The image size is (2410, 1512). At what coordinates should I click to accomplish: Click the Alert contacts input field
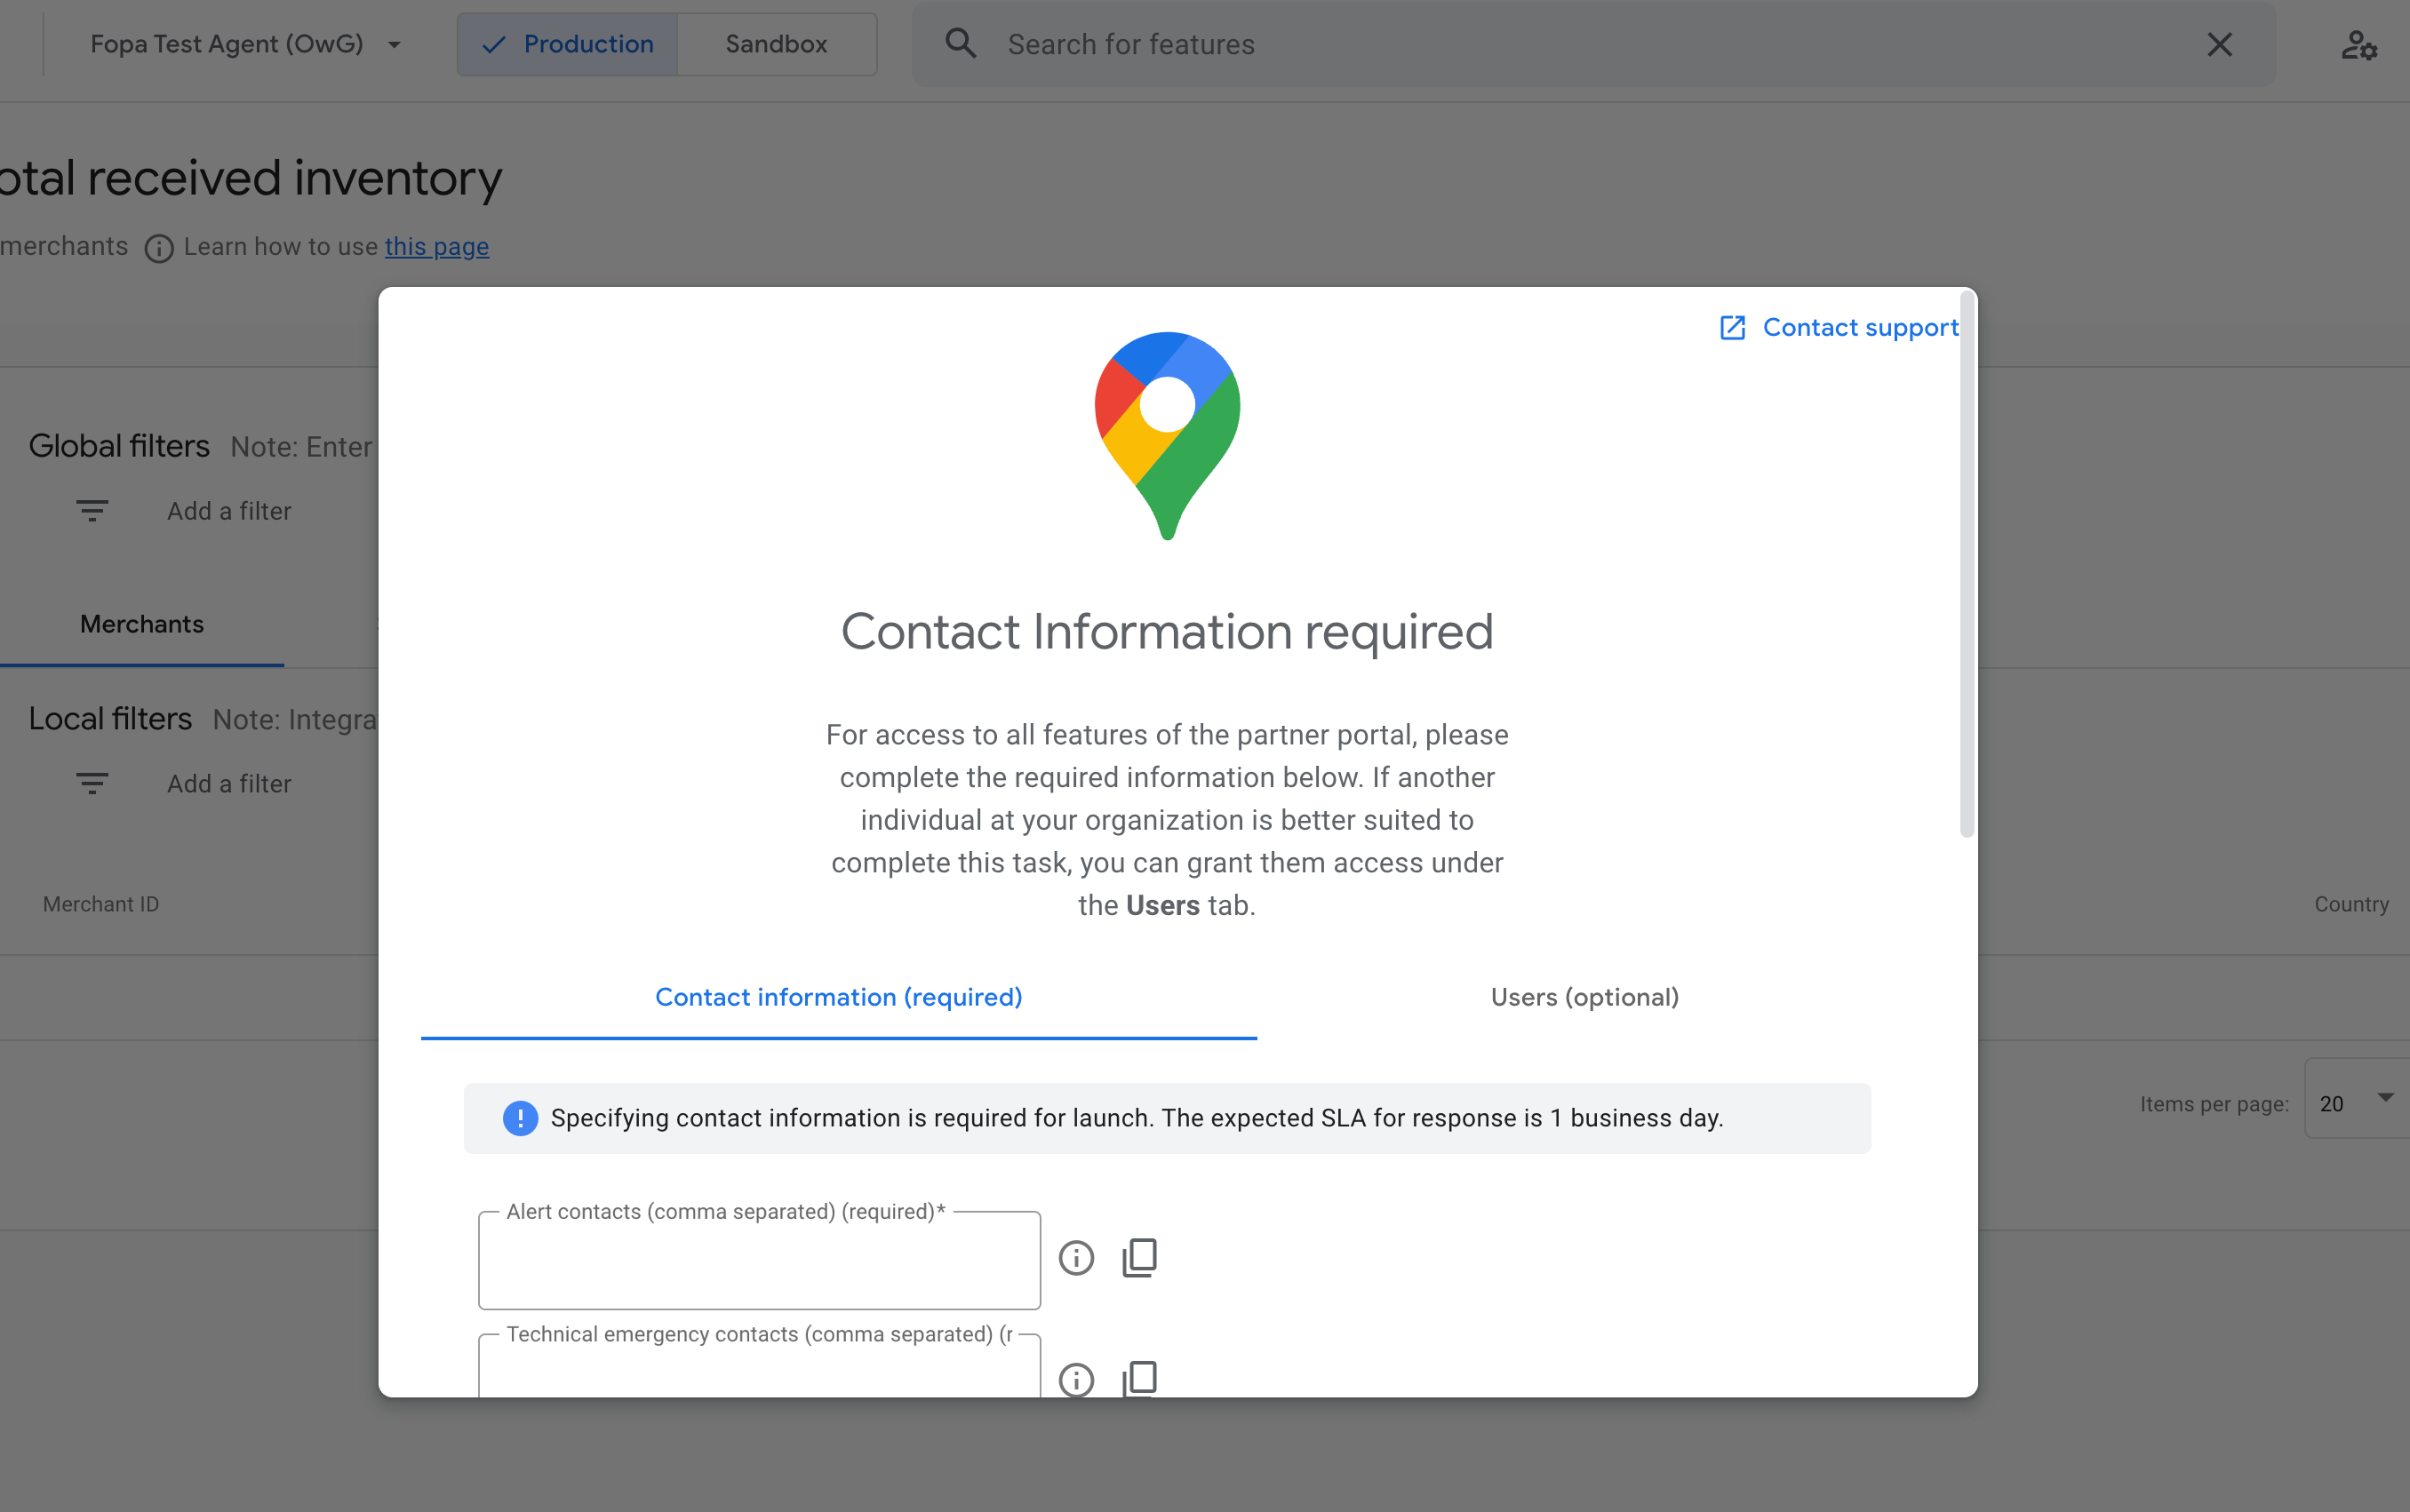click(x=760, y=1258)
